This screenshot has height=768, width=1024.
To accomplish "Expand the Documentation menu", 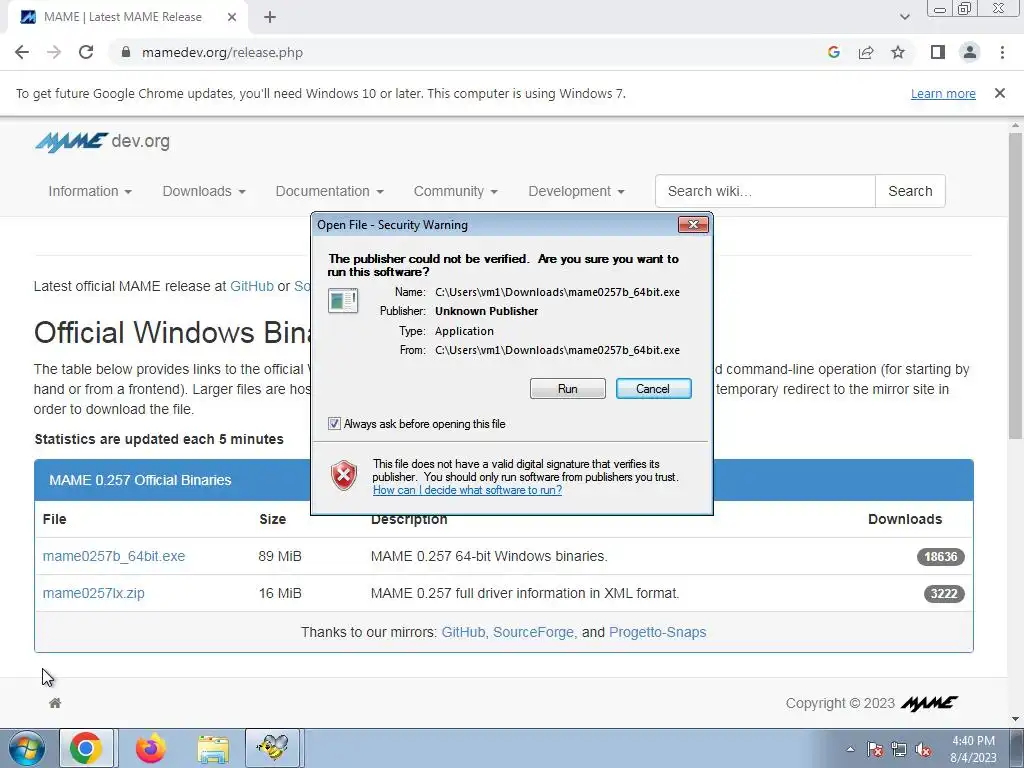I will coord(329,191).
